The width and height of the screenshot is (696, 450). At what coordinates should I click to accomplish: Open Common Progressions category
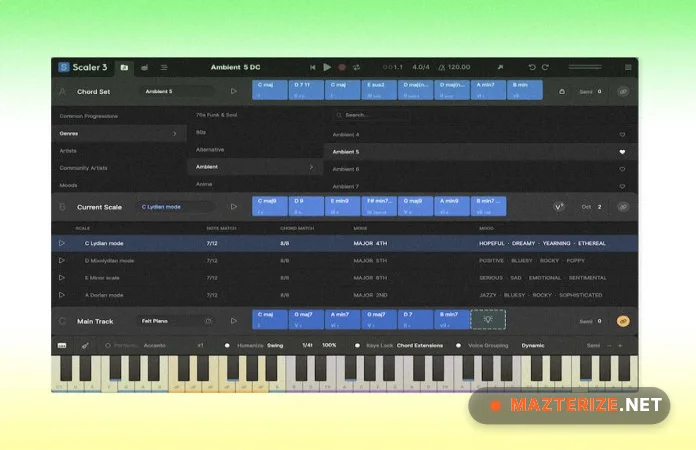click(x=89, y=116)
